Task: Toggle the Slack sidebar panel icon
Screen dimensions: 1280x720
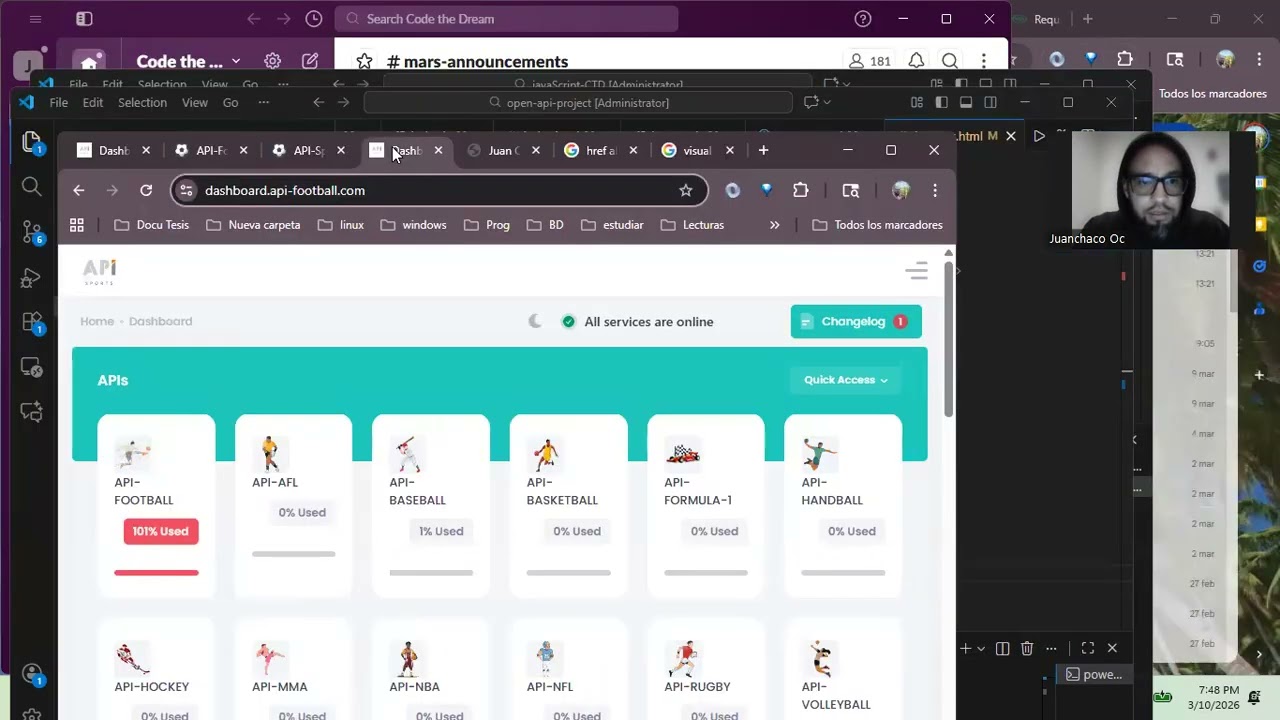Action: point(84,18)
